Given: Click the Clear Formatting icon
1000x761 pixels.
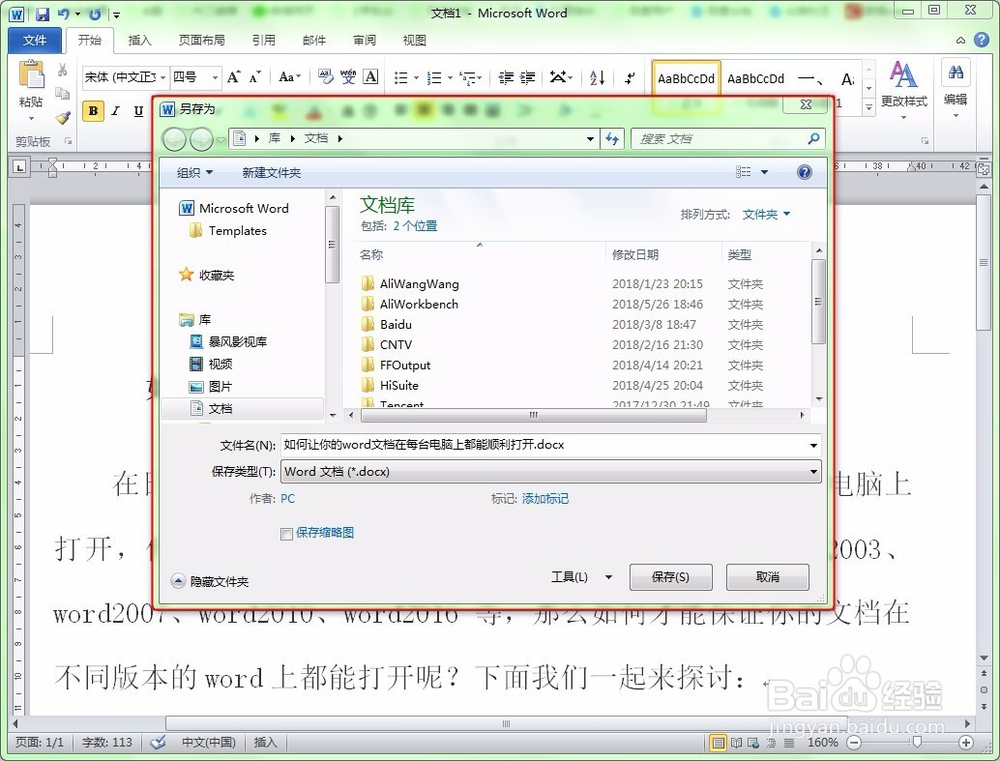Looking at the screenshot, I should click(326, 77).
